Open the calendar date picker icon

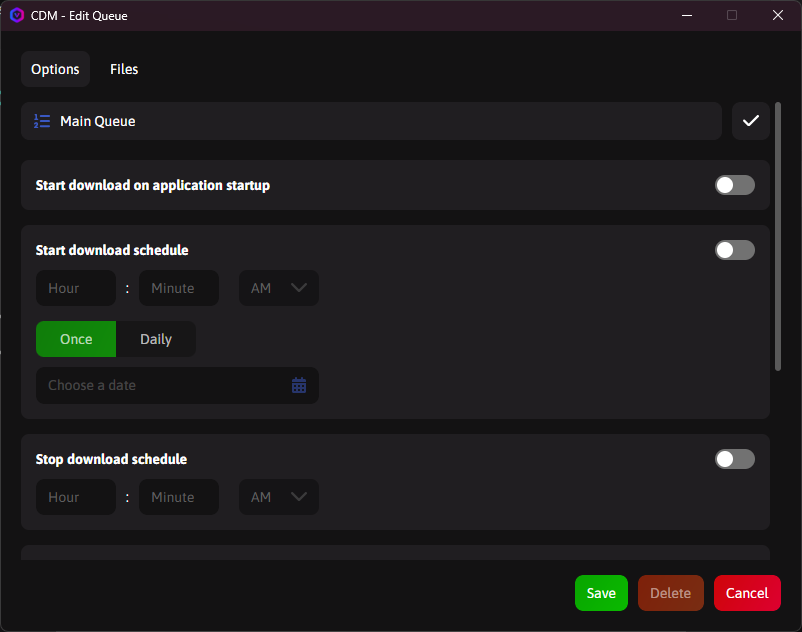click(299, 385)
